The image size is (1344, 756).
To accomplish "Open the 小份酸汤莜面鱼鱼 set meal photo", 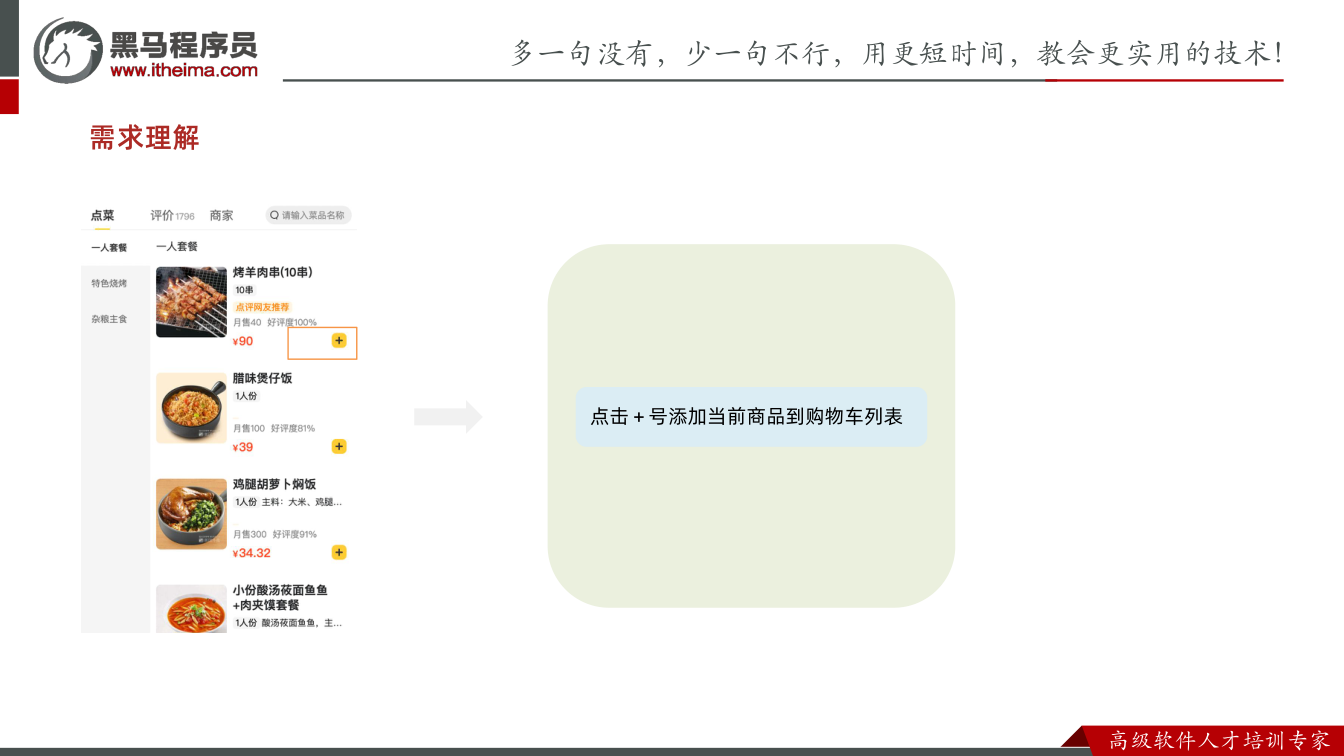I will click(191, 609).
